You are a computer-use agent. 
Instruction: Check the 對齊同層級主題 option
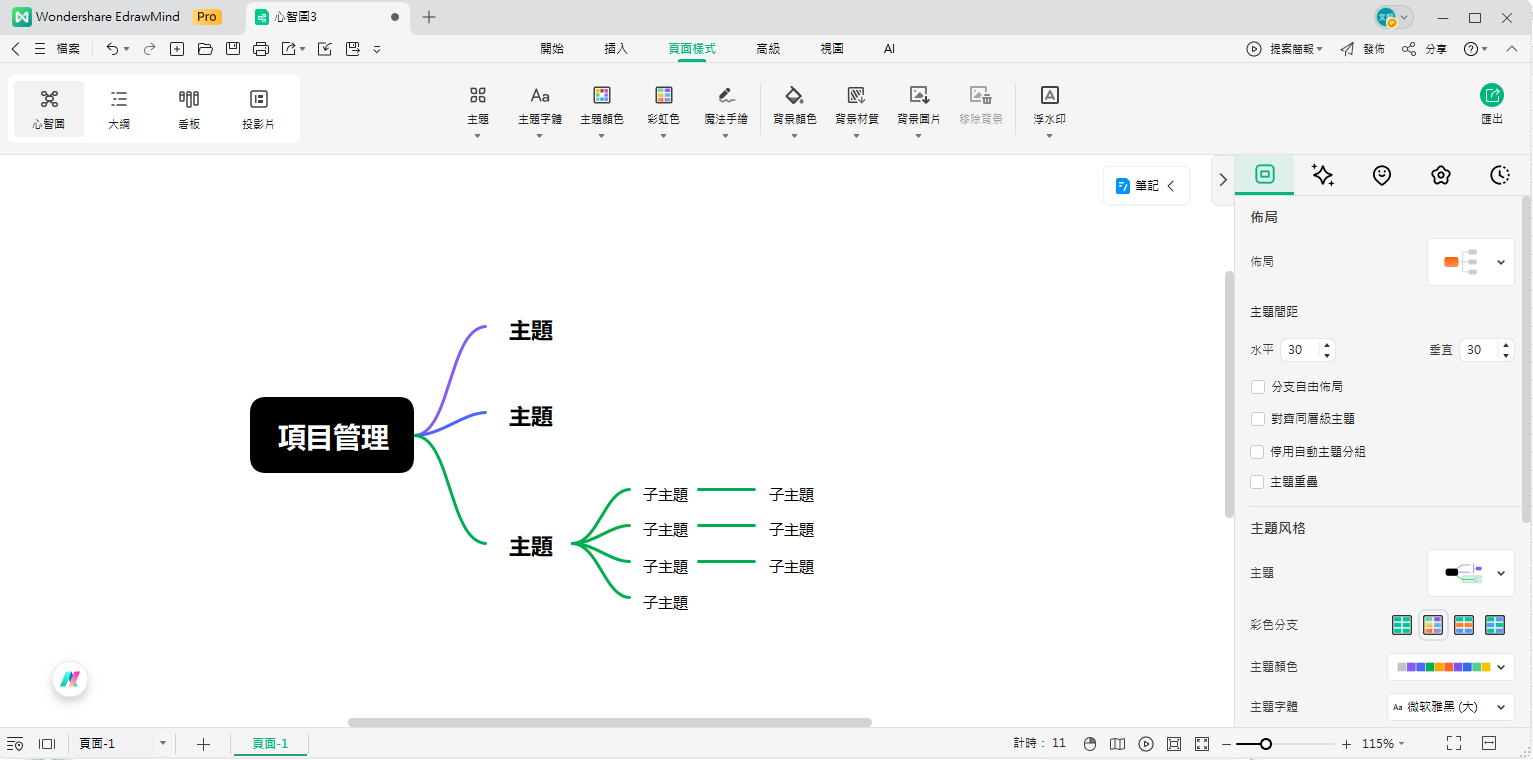[x=1257, y=419]
